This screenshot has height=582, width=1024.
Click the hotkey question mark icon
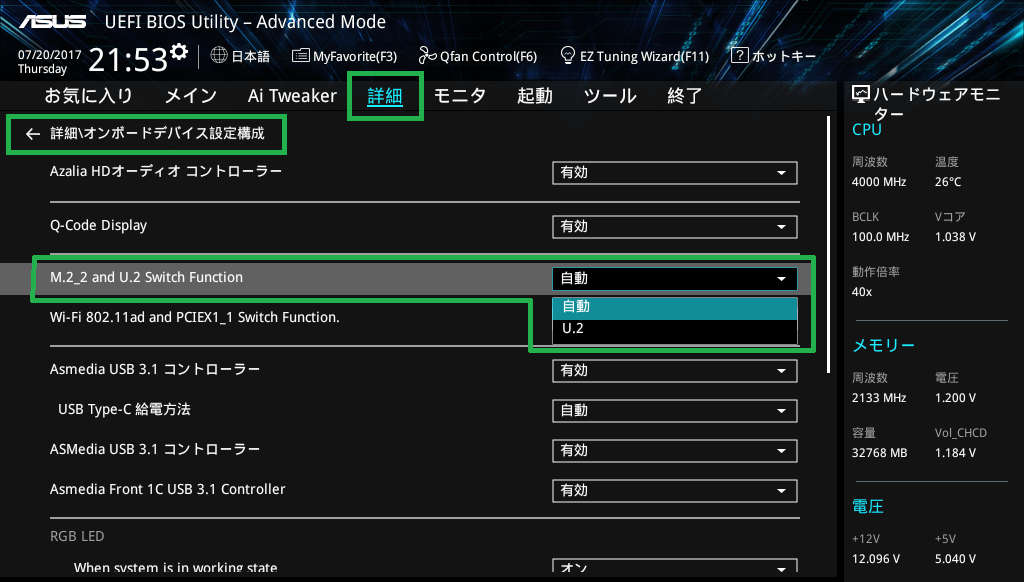739,56
